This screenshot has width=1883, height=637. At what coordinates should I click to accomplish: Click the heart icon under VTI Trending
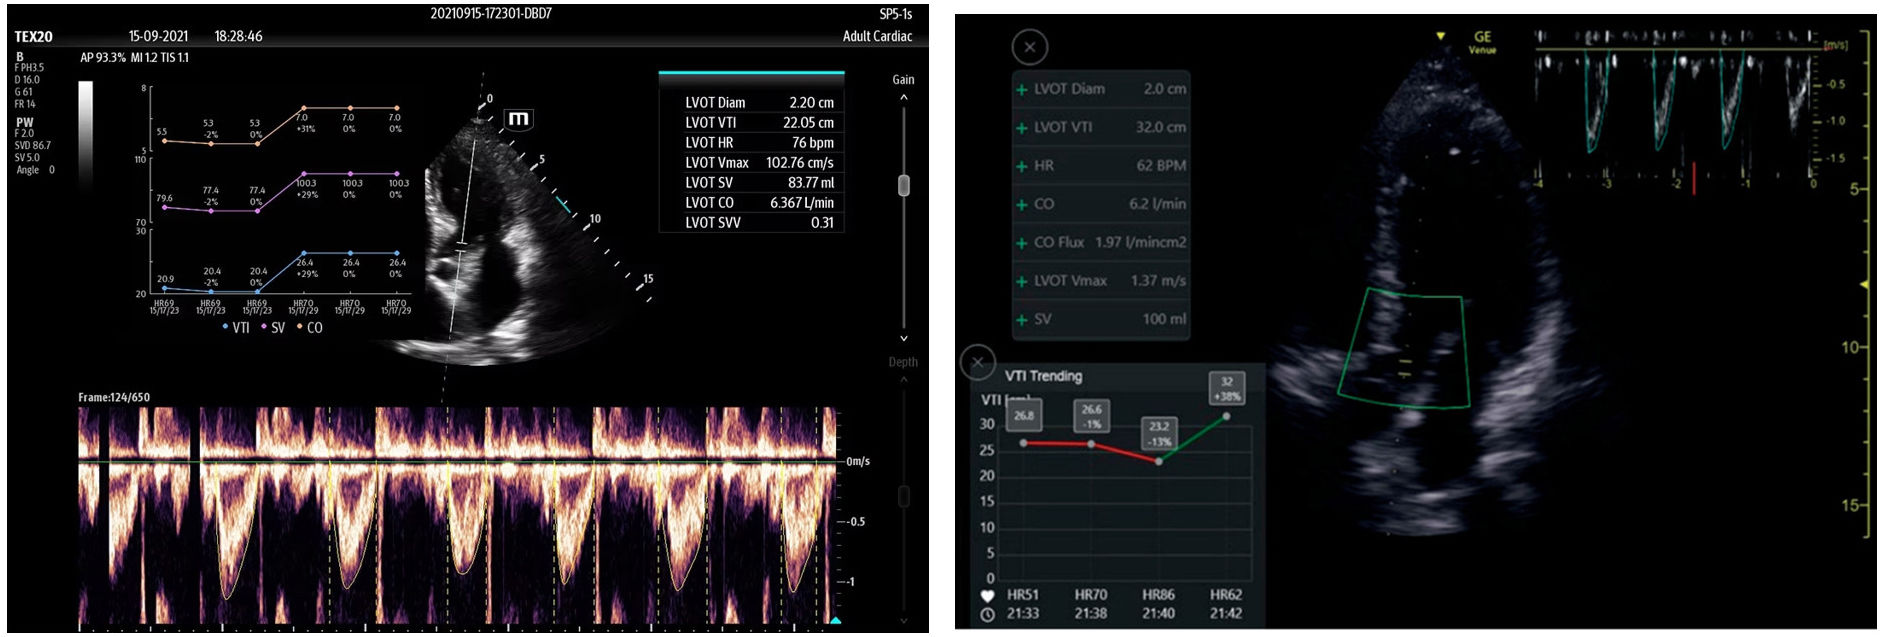click(x=987, y=595)
